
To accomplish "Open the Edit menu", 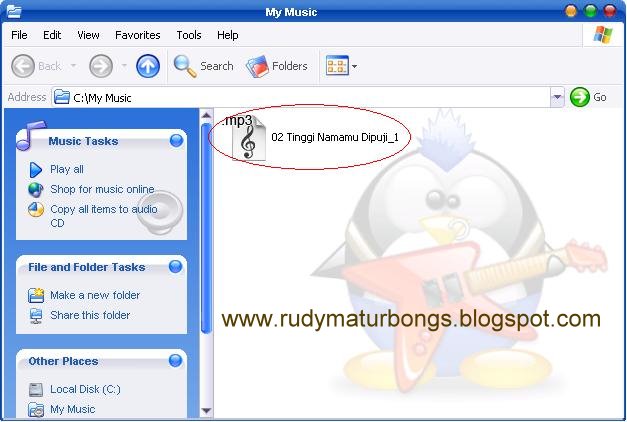I will (x=52, y=35).
